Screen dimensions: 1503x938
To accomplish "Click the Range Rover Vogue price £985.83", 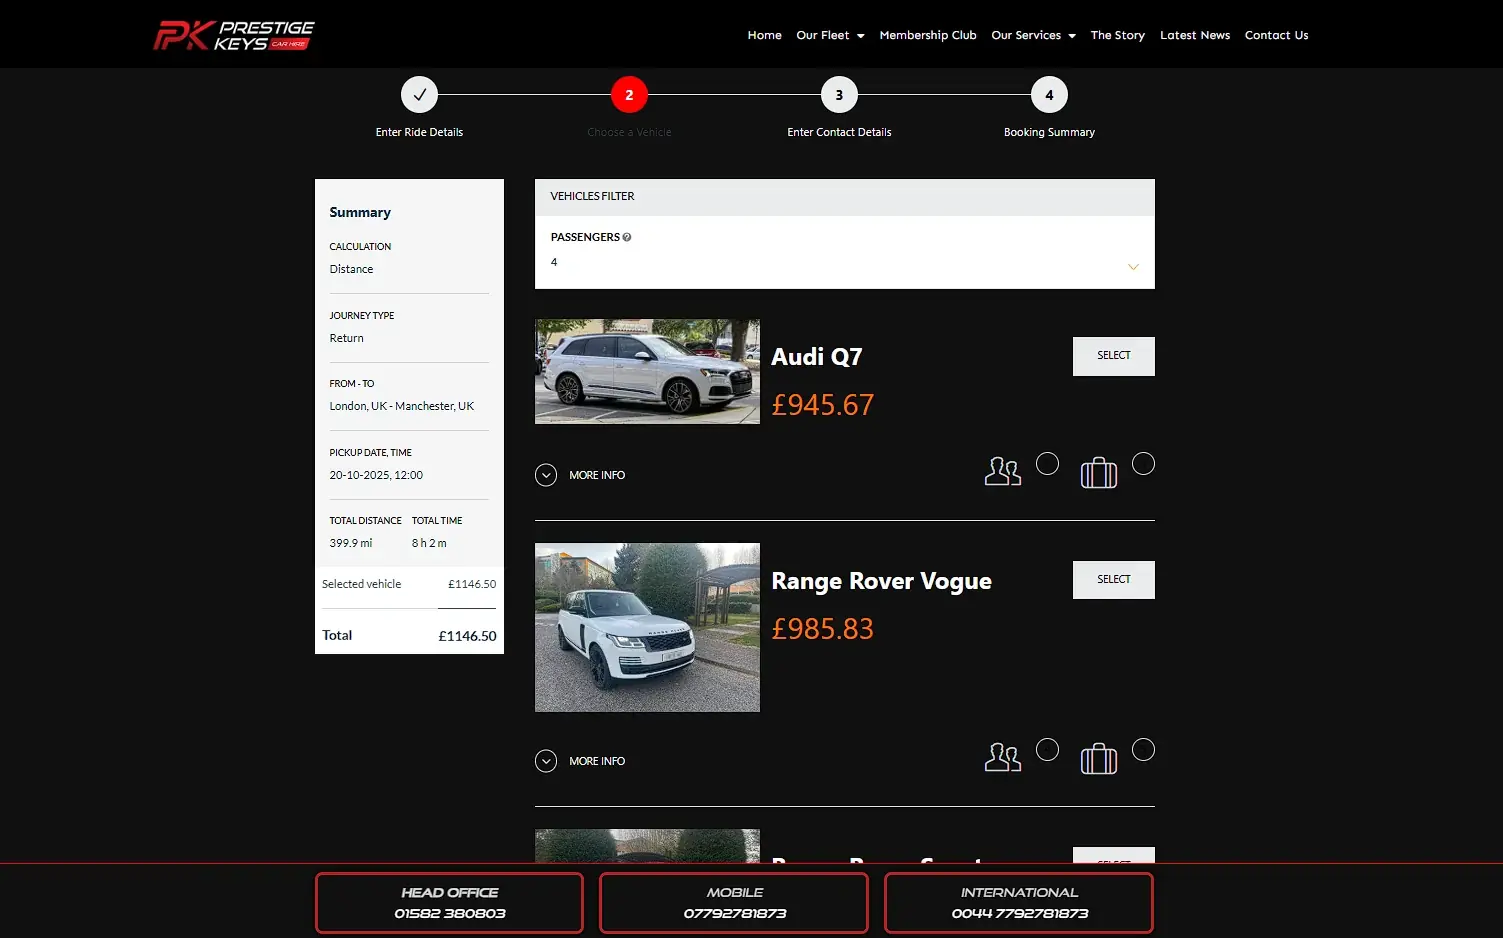I will coord(823,629).
